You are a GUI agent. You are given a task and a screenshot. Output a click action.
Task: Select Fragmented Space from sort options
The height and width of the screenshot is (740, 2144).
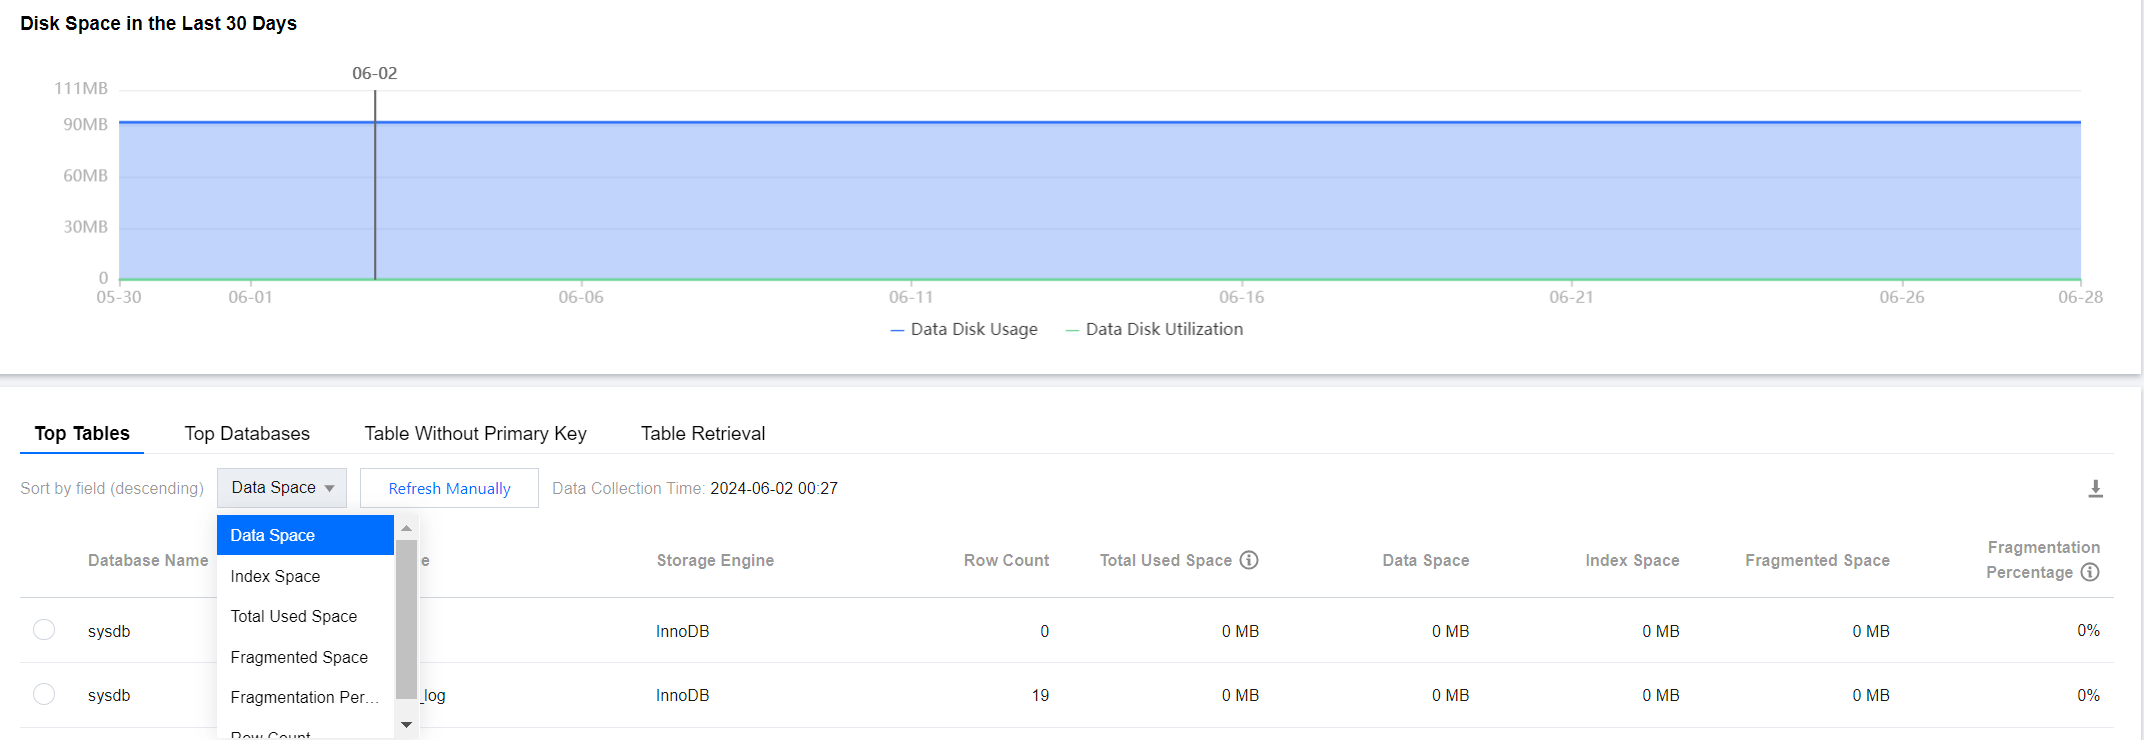(x=299, y=657)
